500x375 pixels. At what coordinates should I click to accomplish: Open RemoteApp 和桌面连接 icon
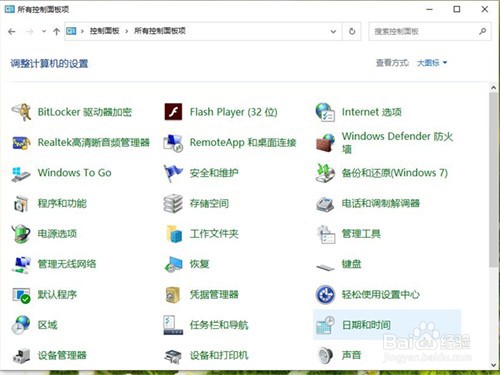pyautogui.click(x=173, y=143)
